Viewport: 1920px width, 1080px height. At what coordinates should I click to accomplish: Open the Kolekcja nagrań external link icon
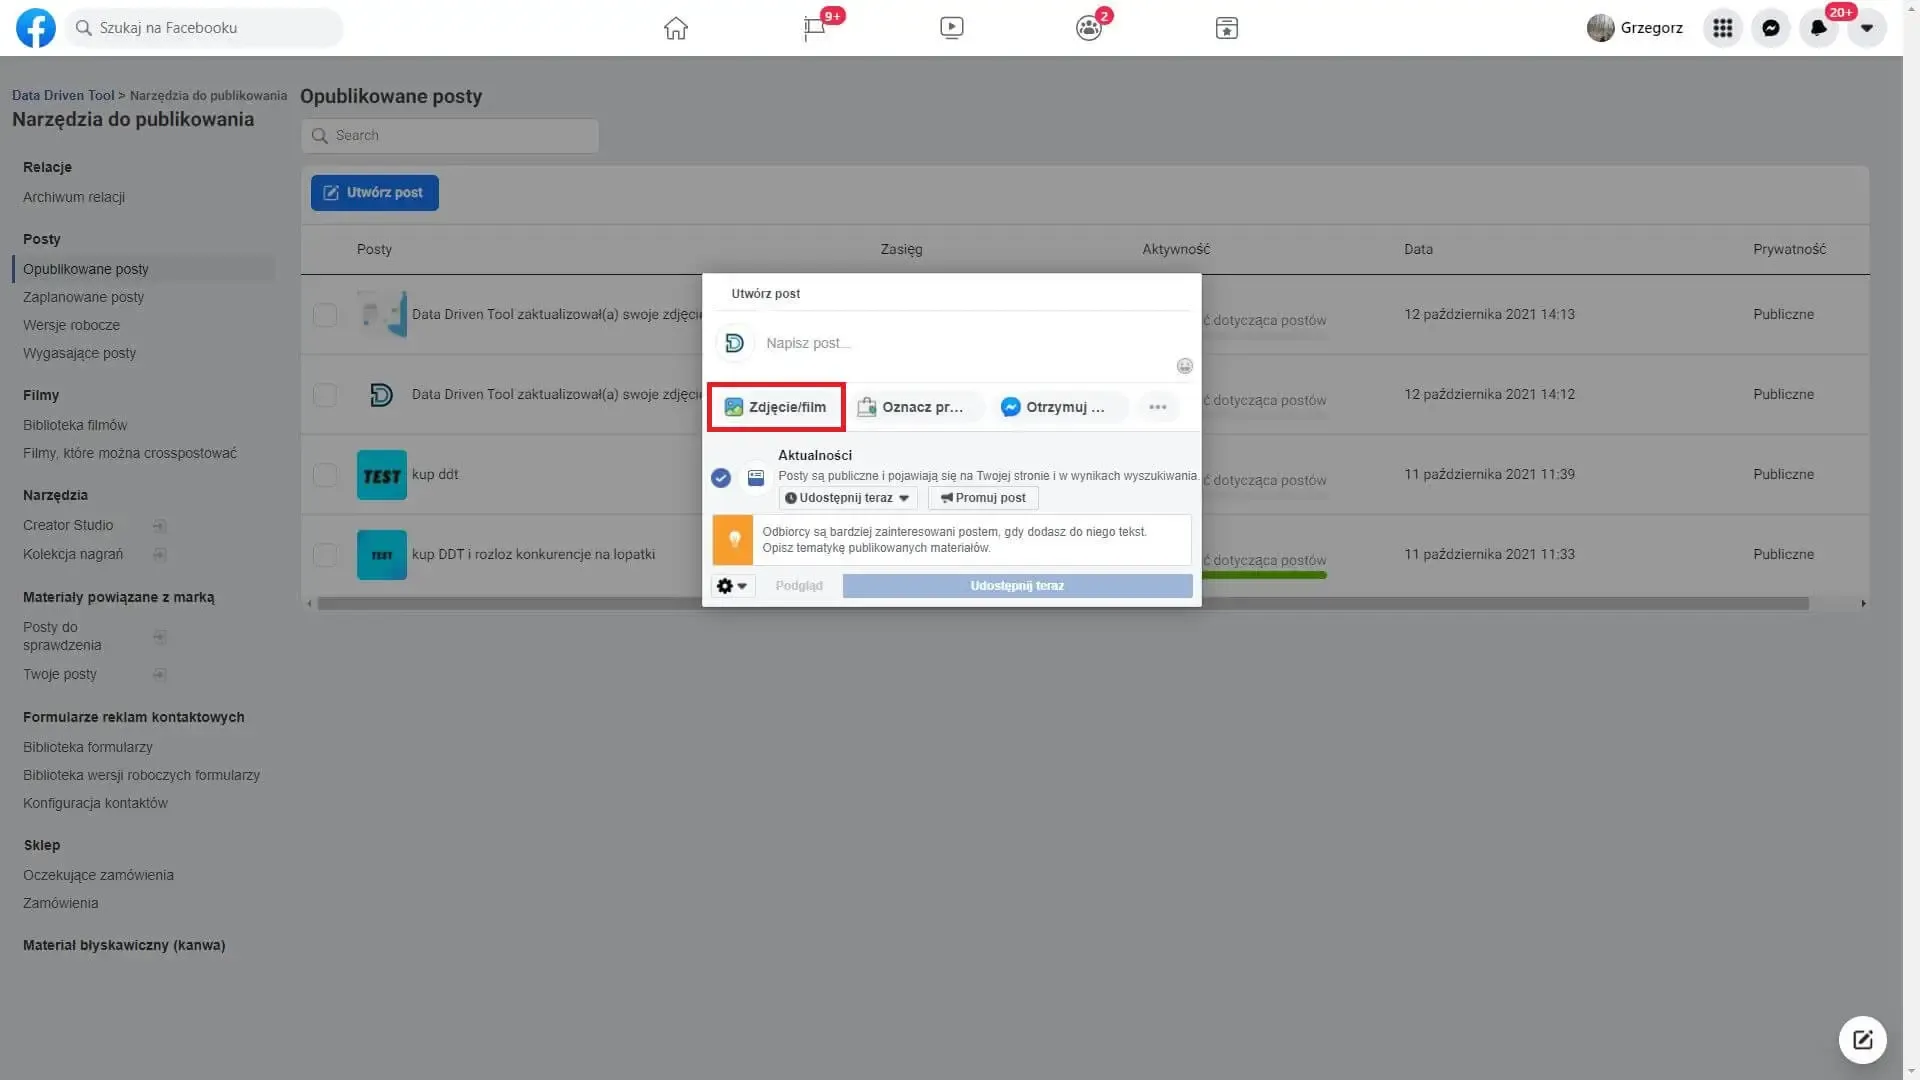(159, 555)
